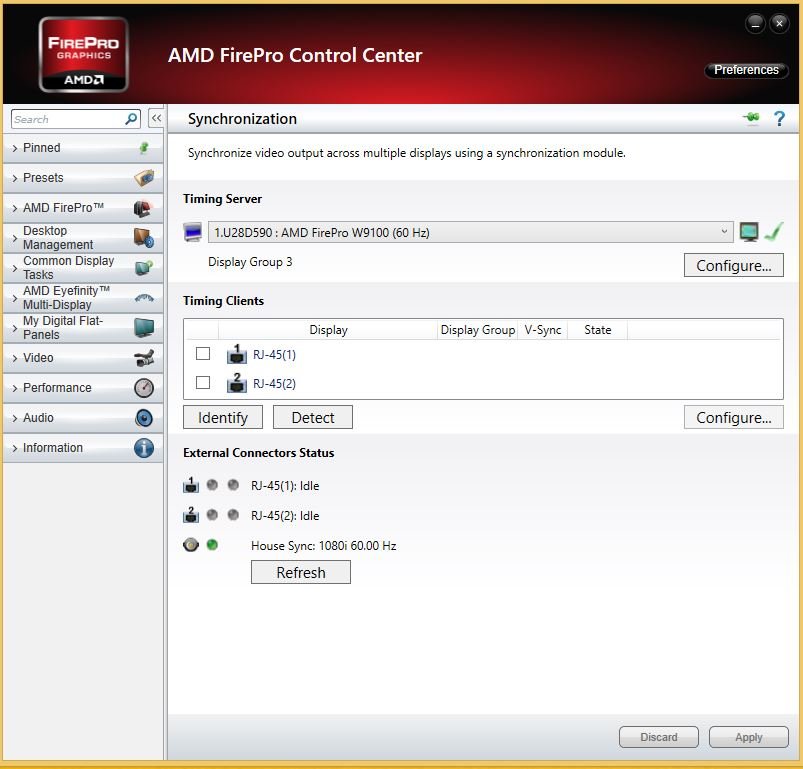
Task: Click the Common Display Tasks icon
Action: point(144,268)
